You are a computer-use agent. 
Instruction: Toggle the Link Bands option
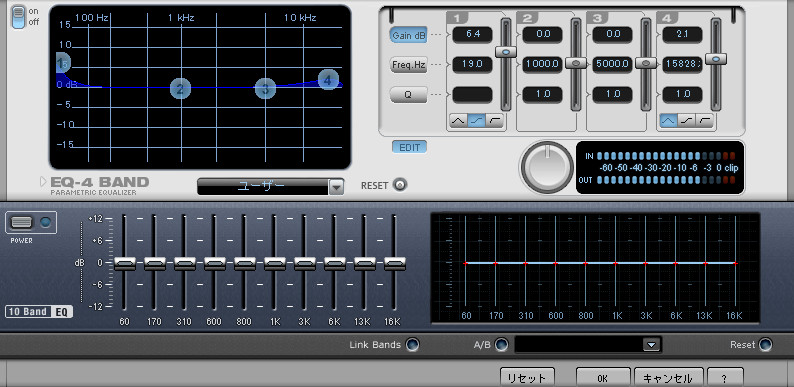(x=412, y=345)
